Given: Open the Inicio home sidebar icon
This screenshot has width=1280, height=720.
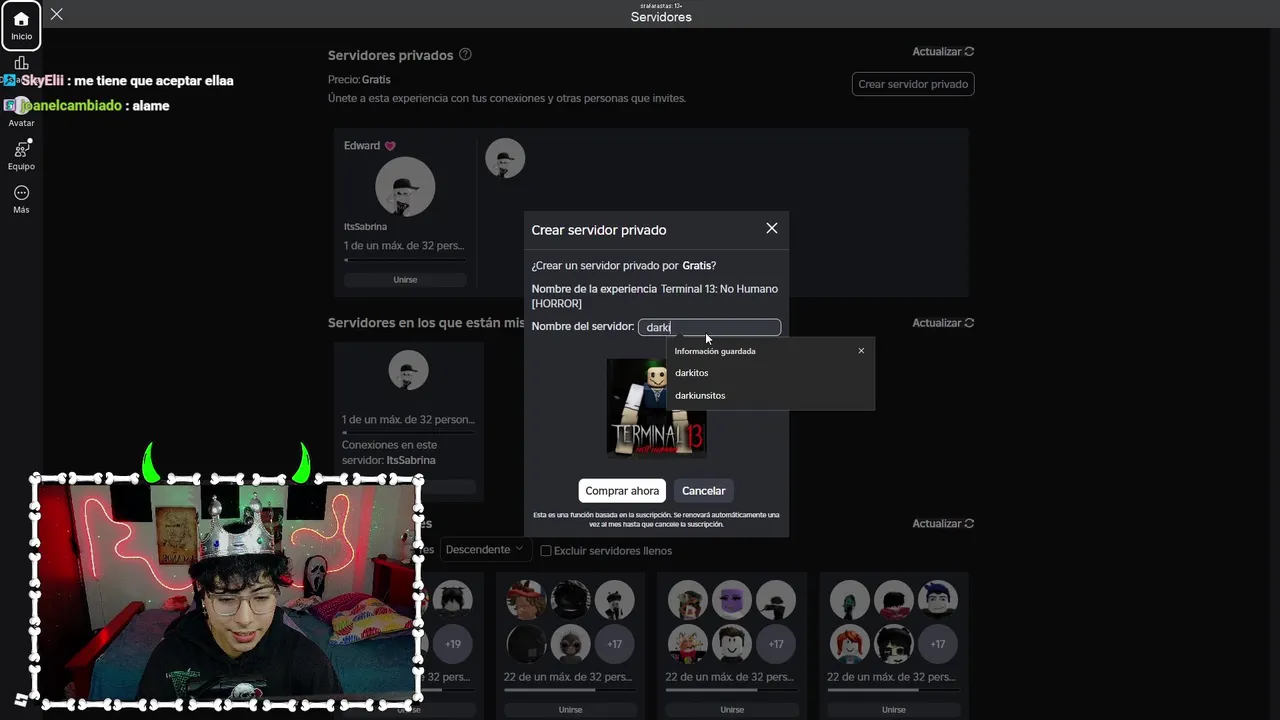Looking at the screenshot, I should [21, 26].
